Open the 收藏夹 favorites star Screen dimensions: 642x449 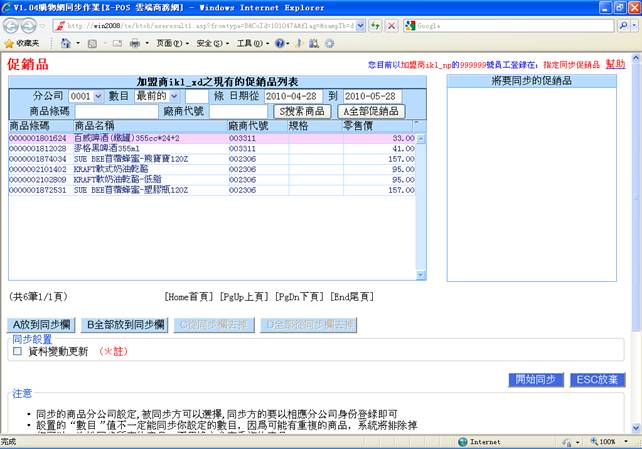coord(22,44)
